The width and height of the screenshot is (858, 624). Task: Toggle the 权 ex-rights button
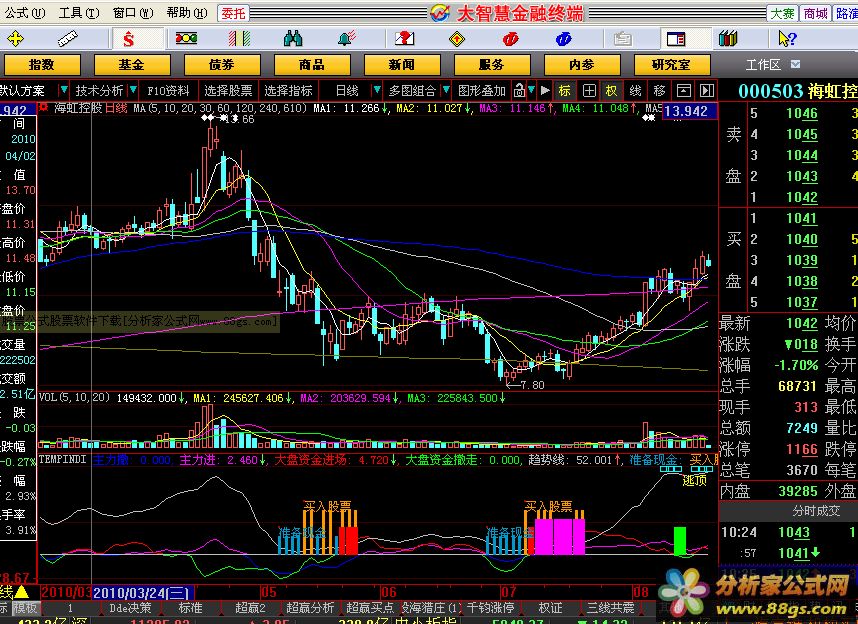(x=611, y=90)
